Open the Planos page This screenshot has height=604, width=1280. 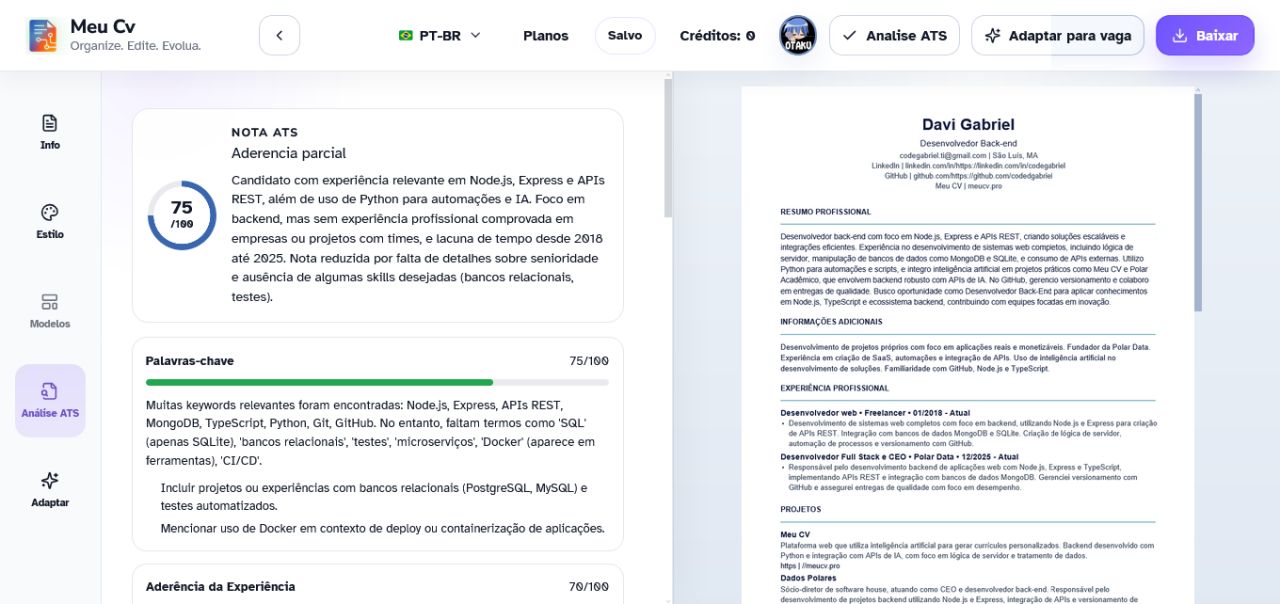coord(545,36)
